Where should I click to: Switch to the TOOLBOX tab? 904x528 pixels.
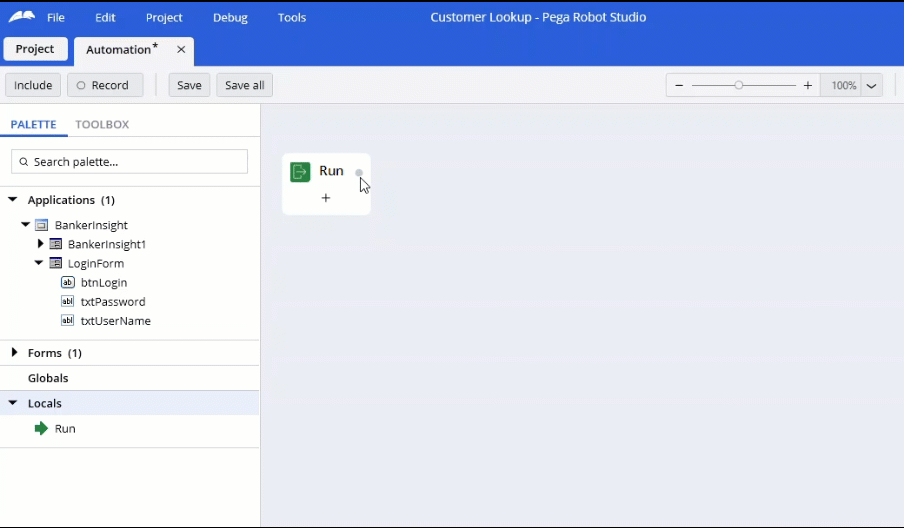[x=102, y=125]
